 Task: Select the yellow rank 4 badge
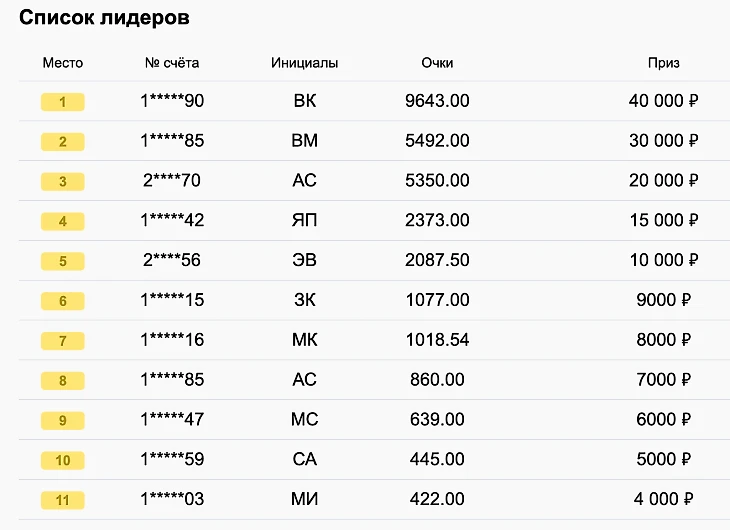coord(63,221)
